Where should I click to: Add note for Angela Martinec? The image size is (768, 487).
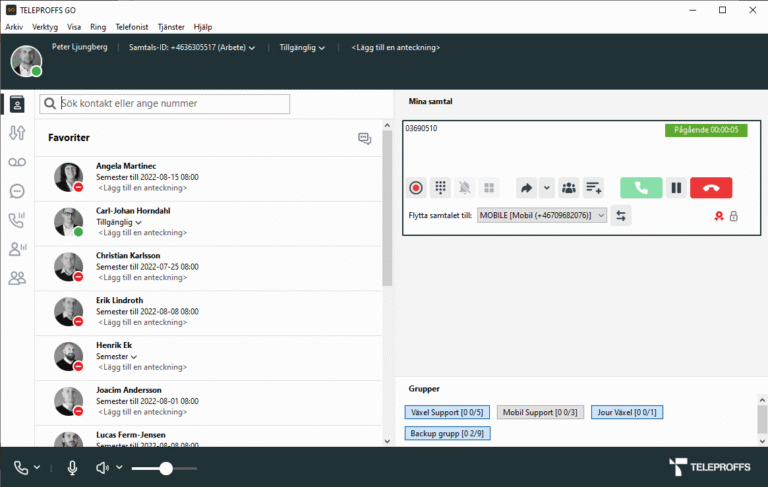coord(143,188)
